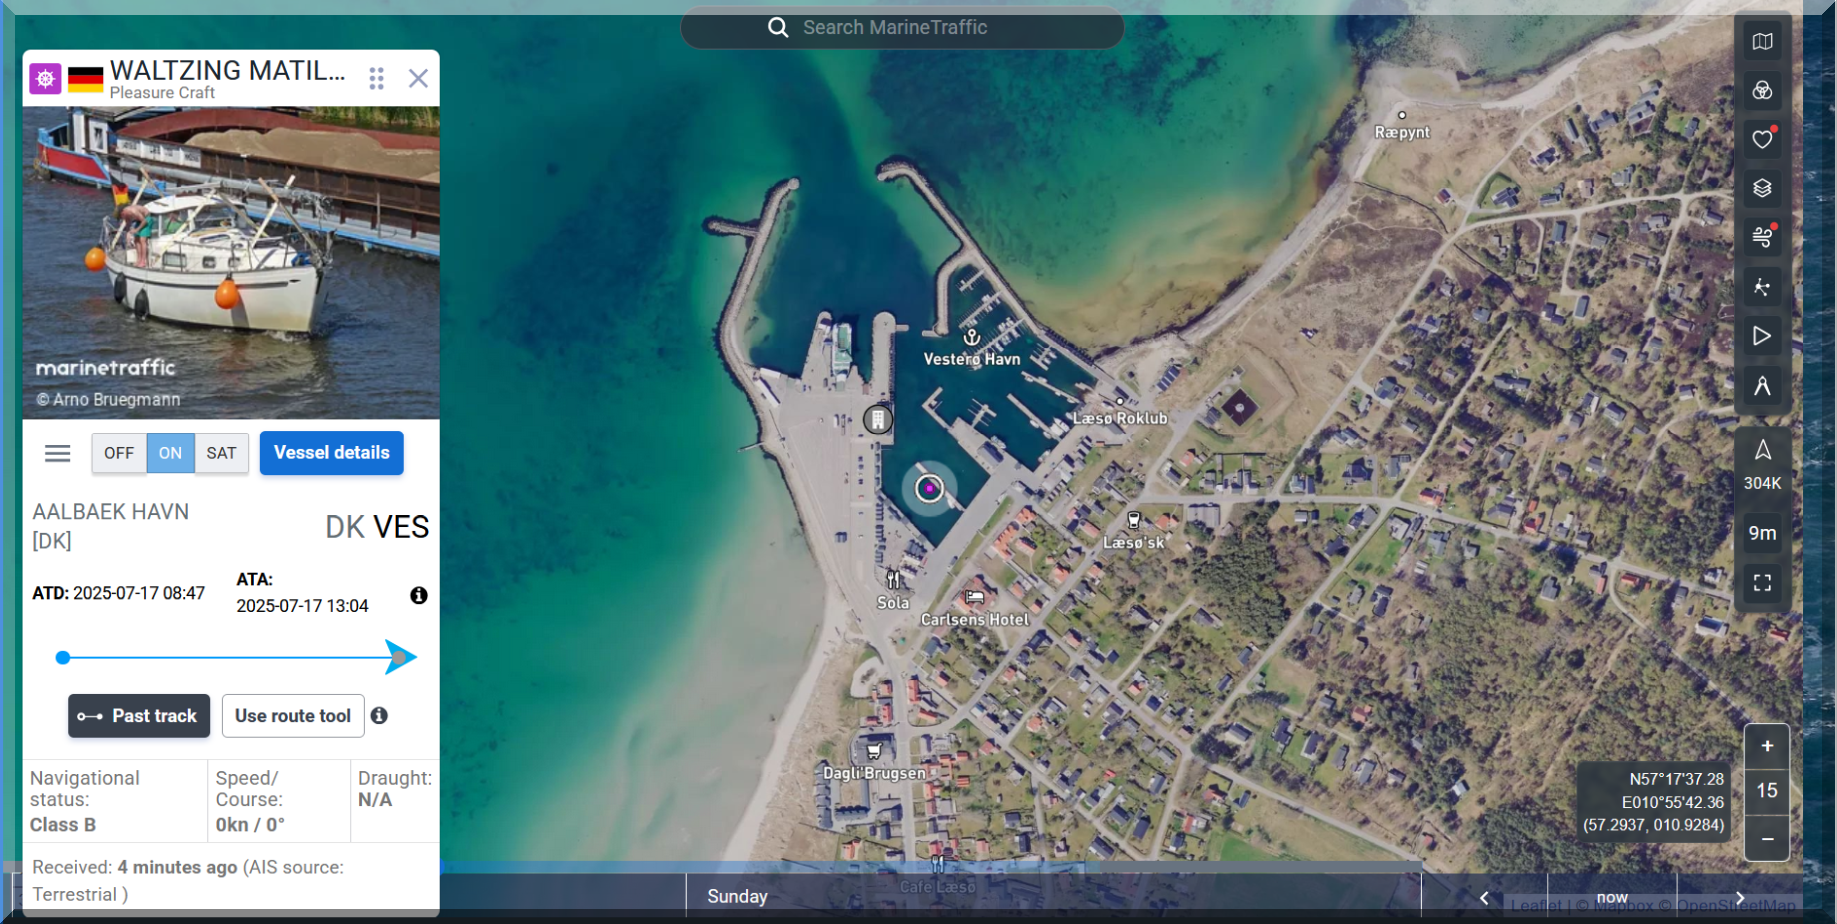Click the Past track button

tap(139, 716)
